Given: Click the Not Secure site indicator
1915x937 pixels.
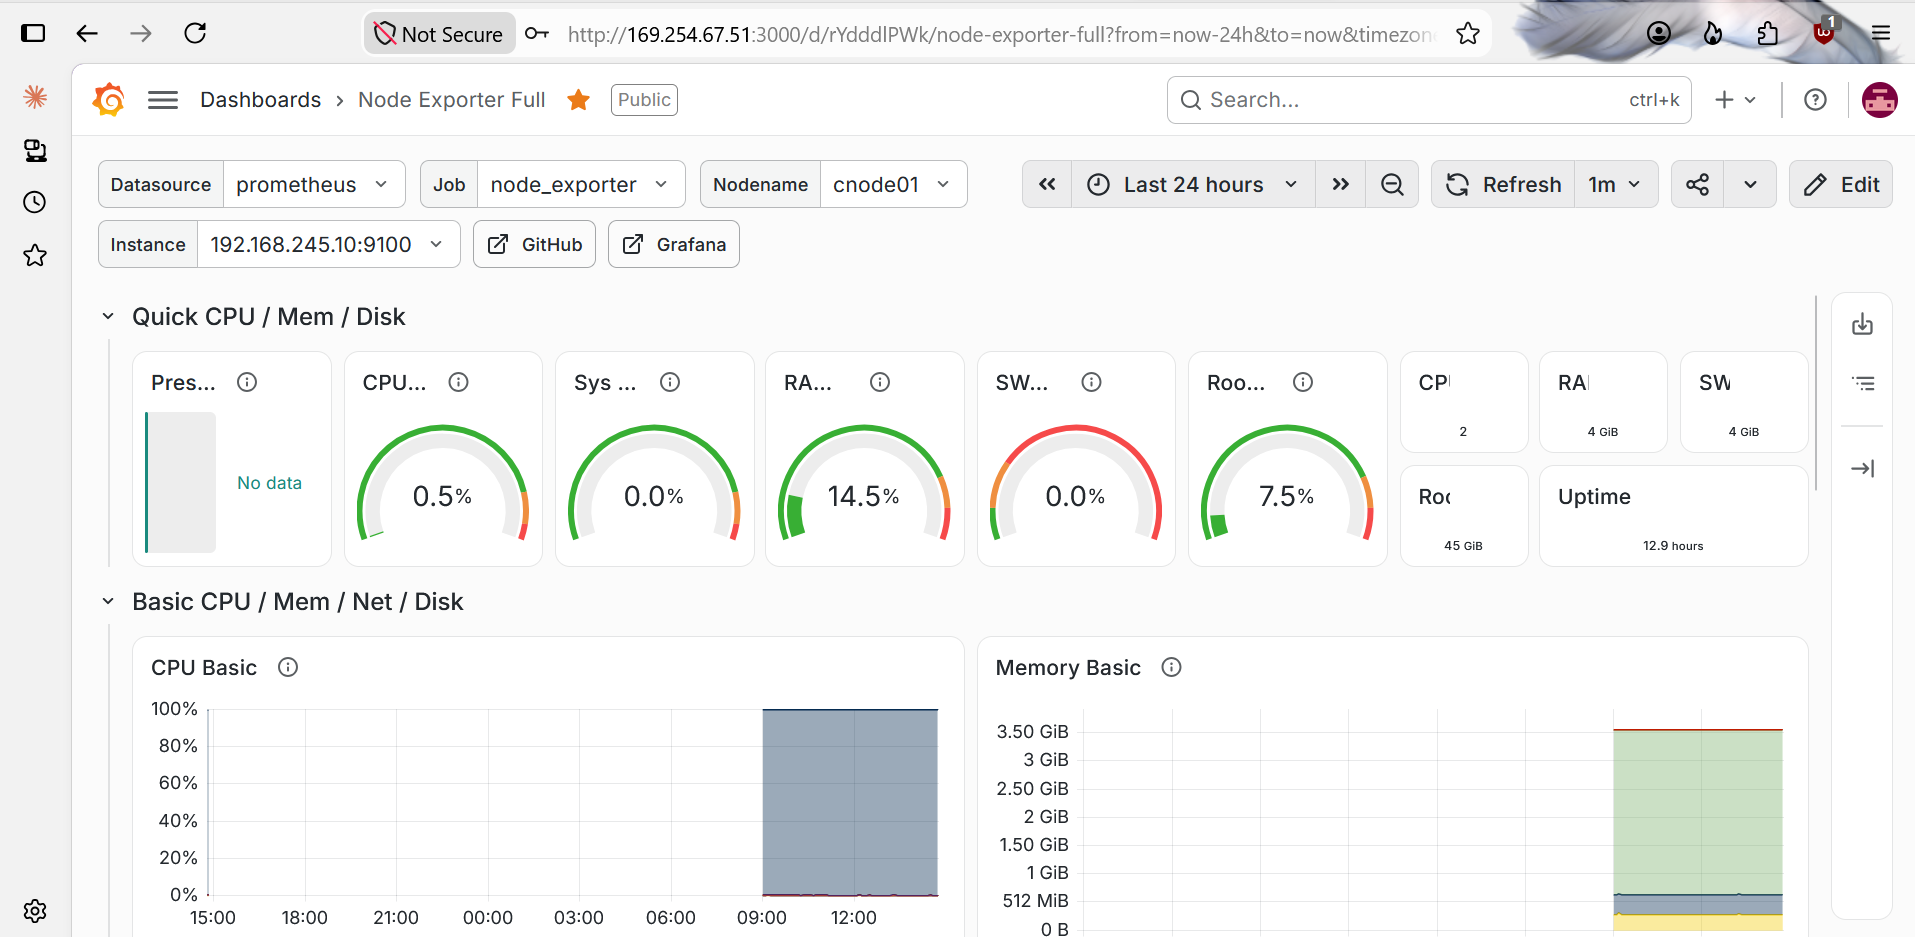Looking at the screenshot, I should point(438,34).
